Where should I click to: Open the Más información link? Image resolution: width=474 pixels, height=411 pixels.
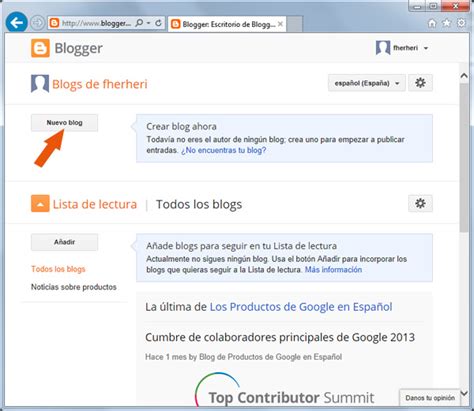[x=333, y=270]
